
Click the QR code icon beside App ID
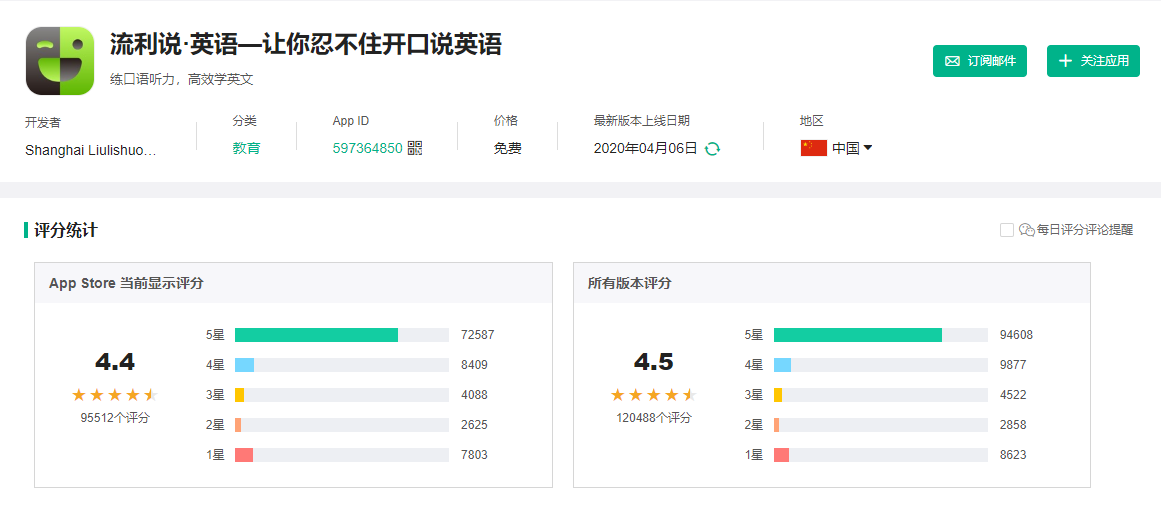pyautogui.click(x=415, y=148)
